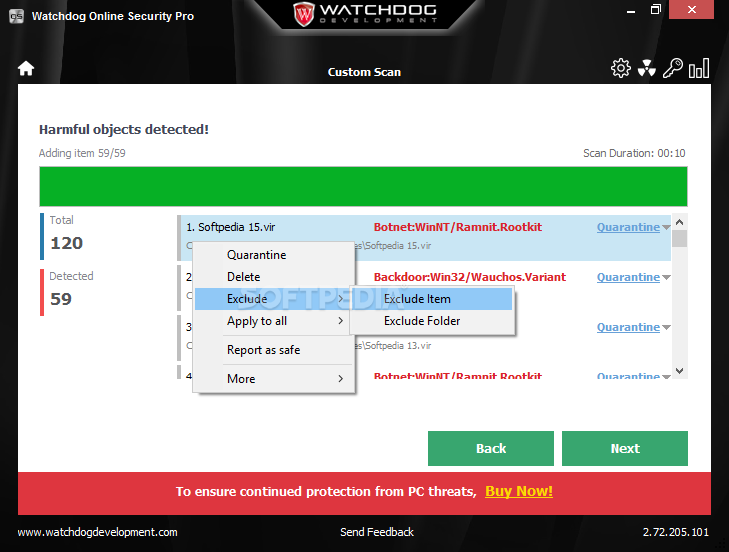The image size is (729, 552).
Task: Click scrollbar up arrow in results list
Action: pyautogui.click(x=679, y=222)
